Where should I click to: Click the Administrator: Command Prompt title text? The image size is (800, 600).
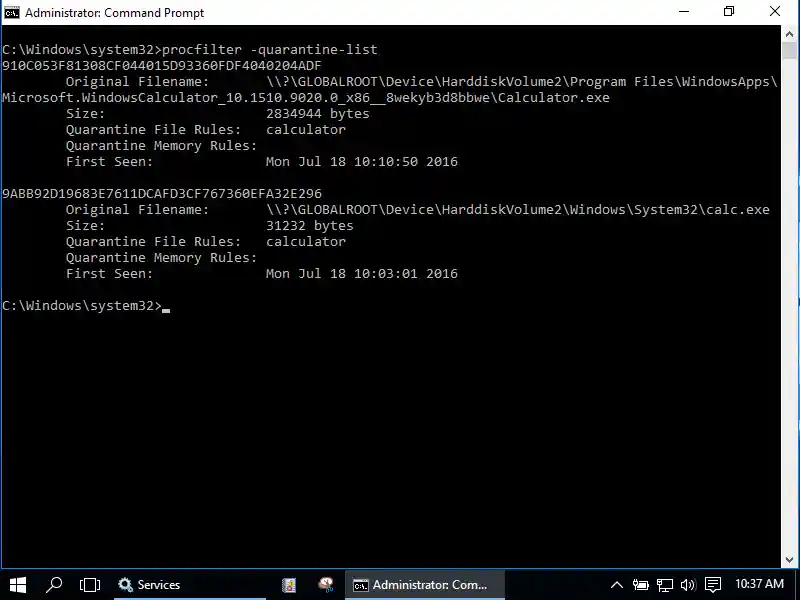click(114, 13)
